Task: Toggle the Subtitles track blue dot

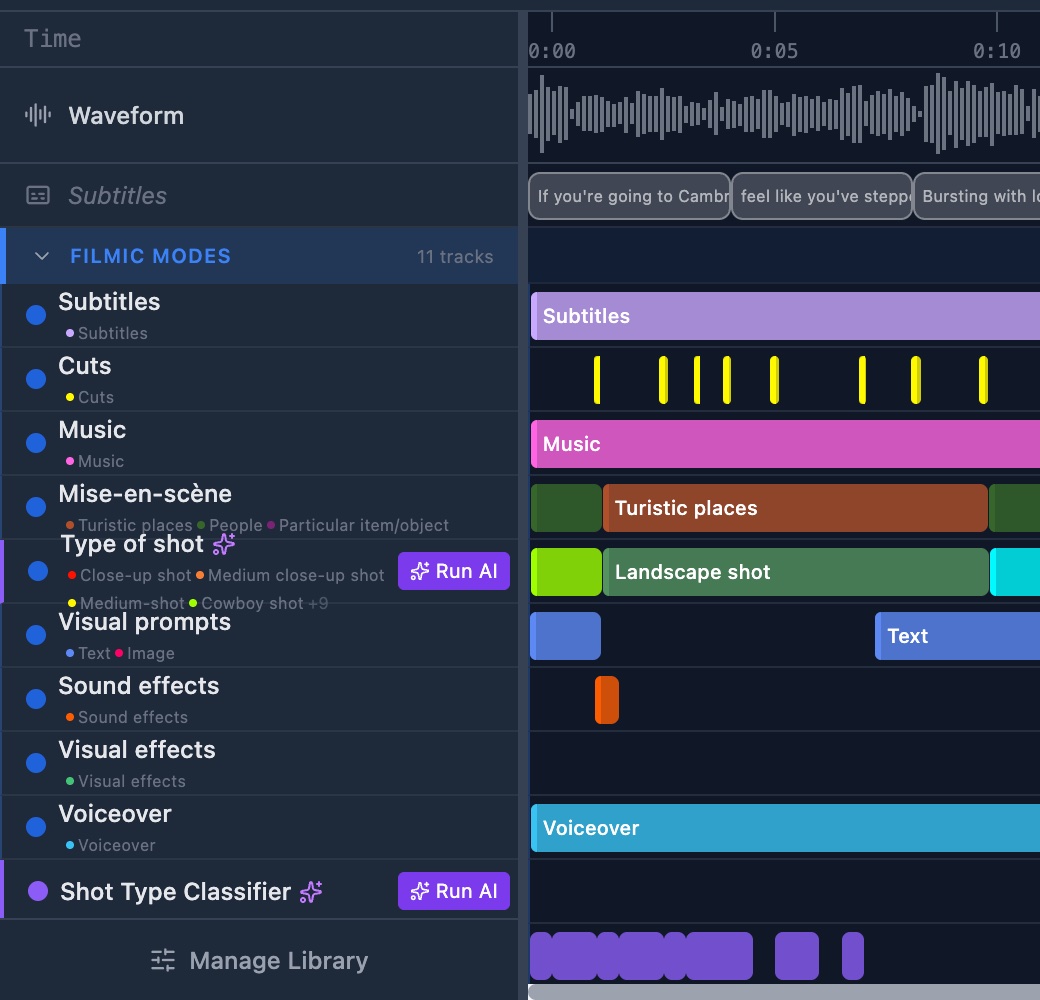Action: [36, 315]
